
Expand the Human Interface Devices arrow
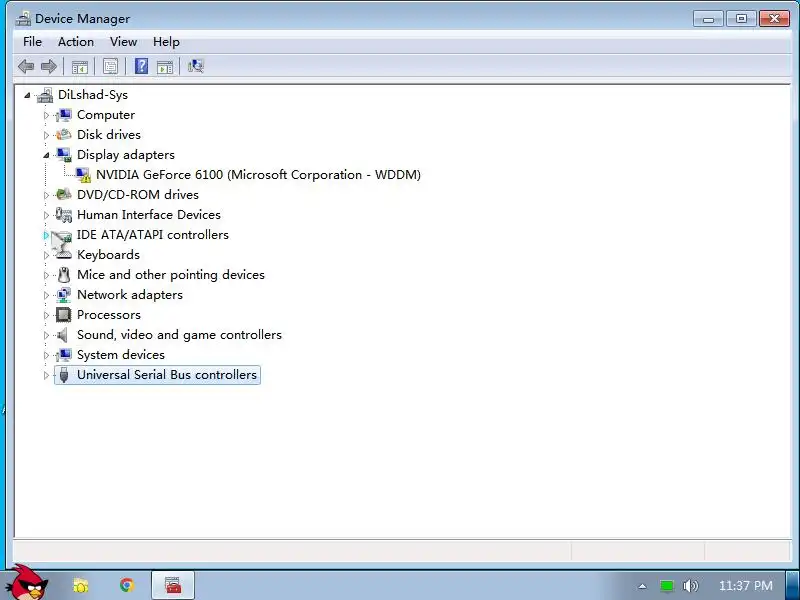coord(46,215)
